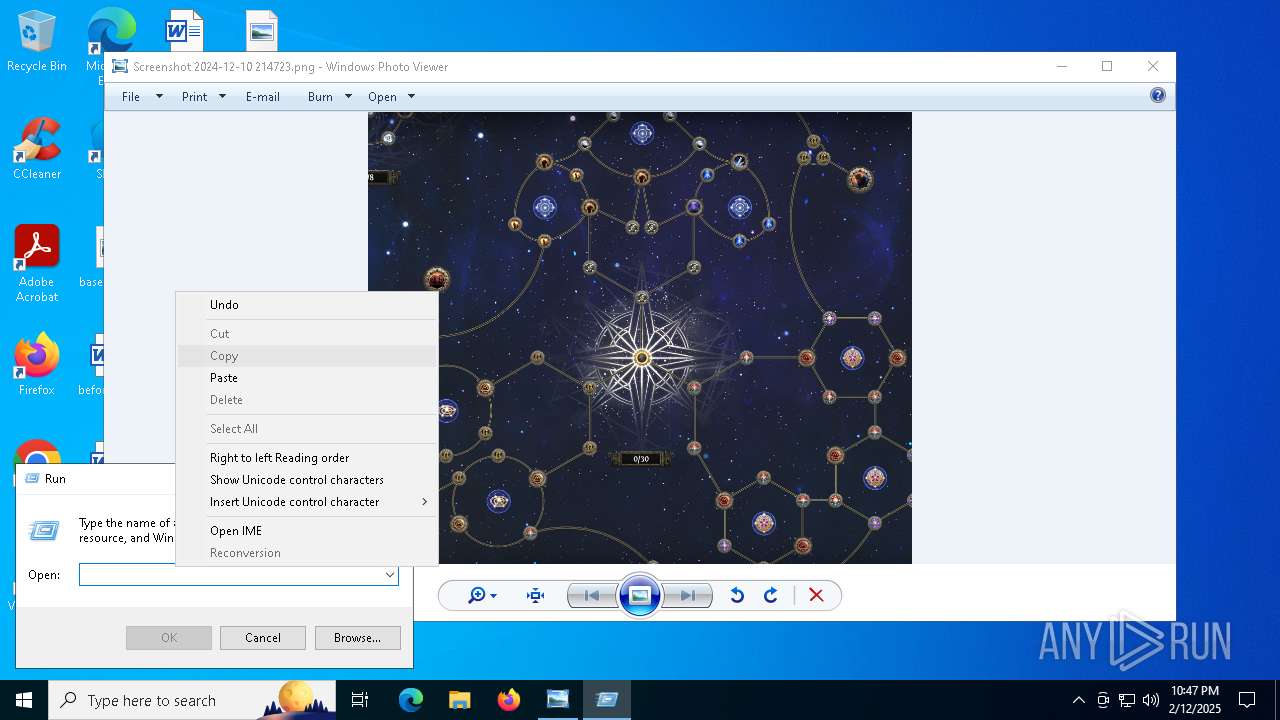Go to the previous photo
Screen dimensions: 1280x720
(592, 595)
